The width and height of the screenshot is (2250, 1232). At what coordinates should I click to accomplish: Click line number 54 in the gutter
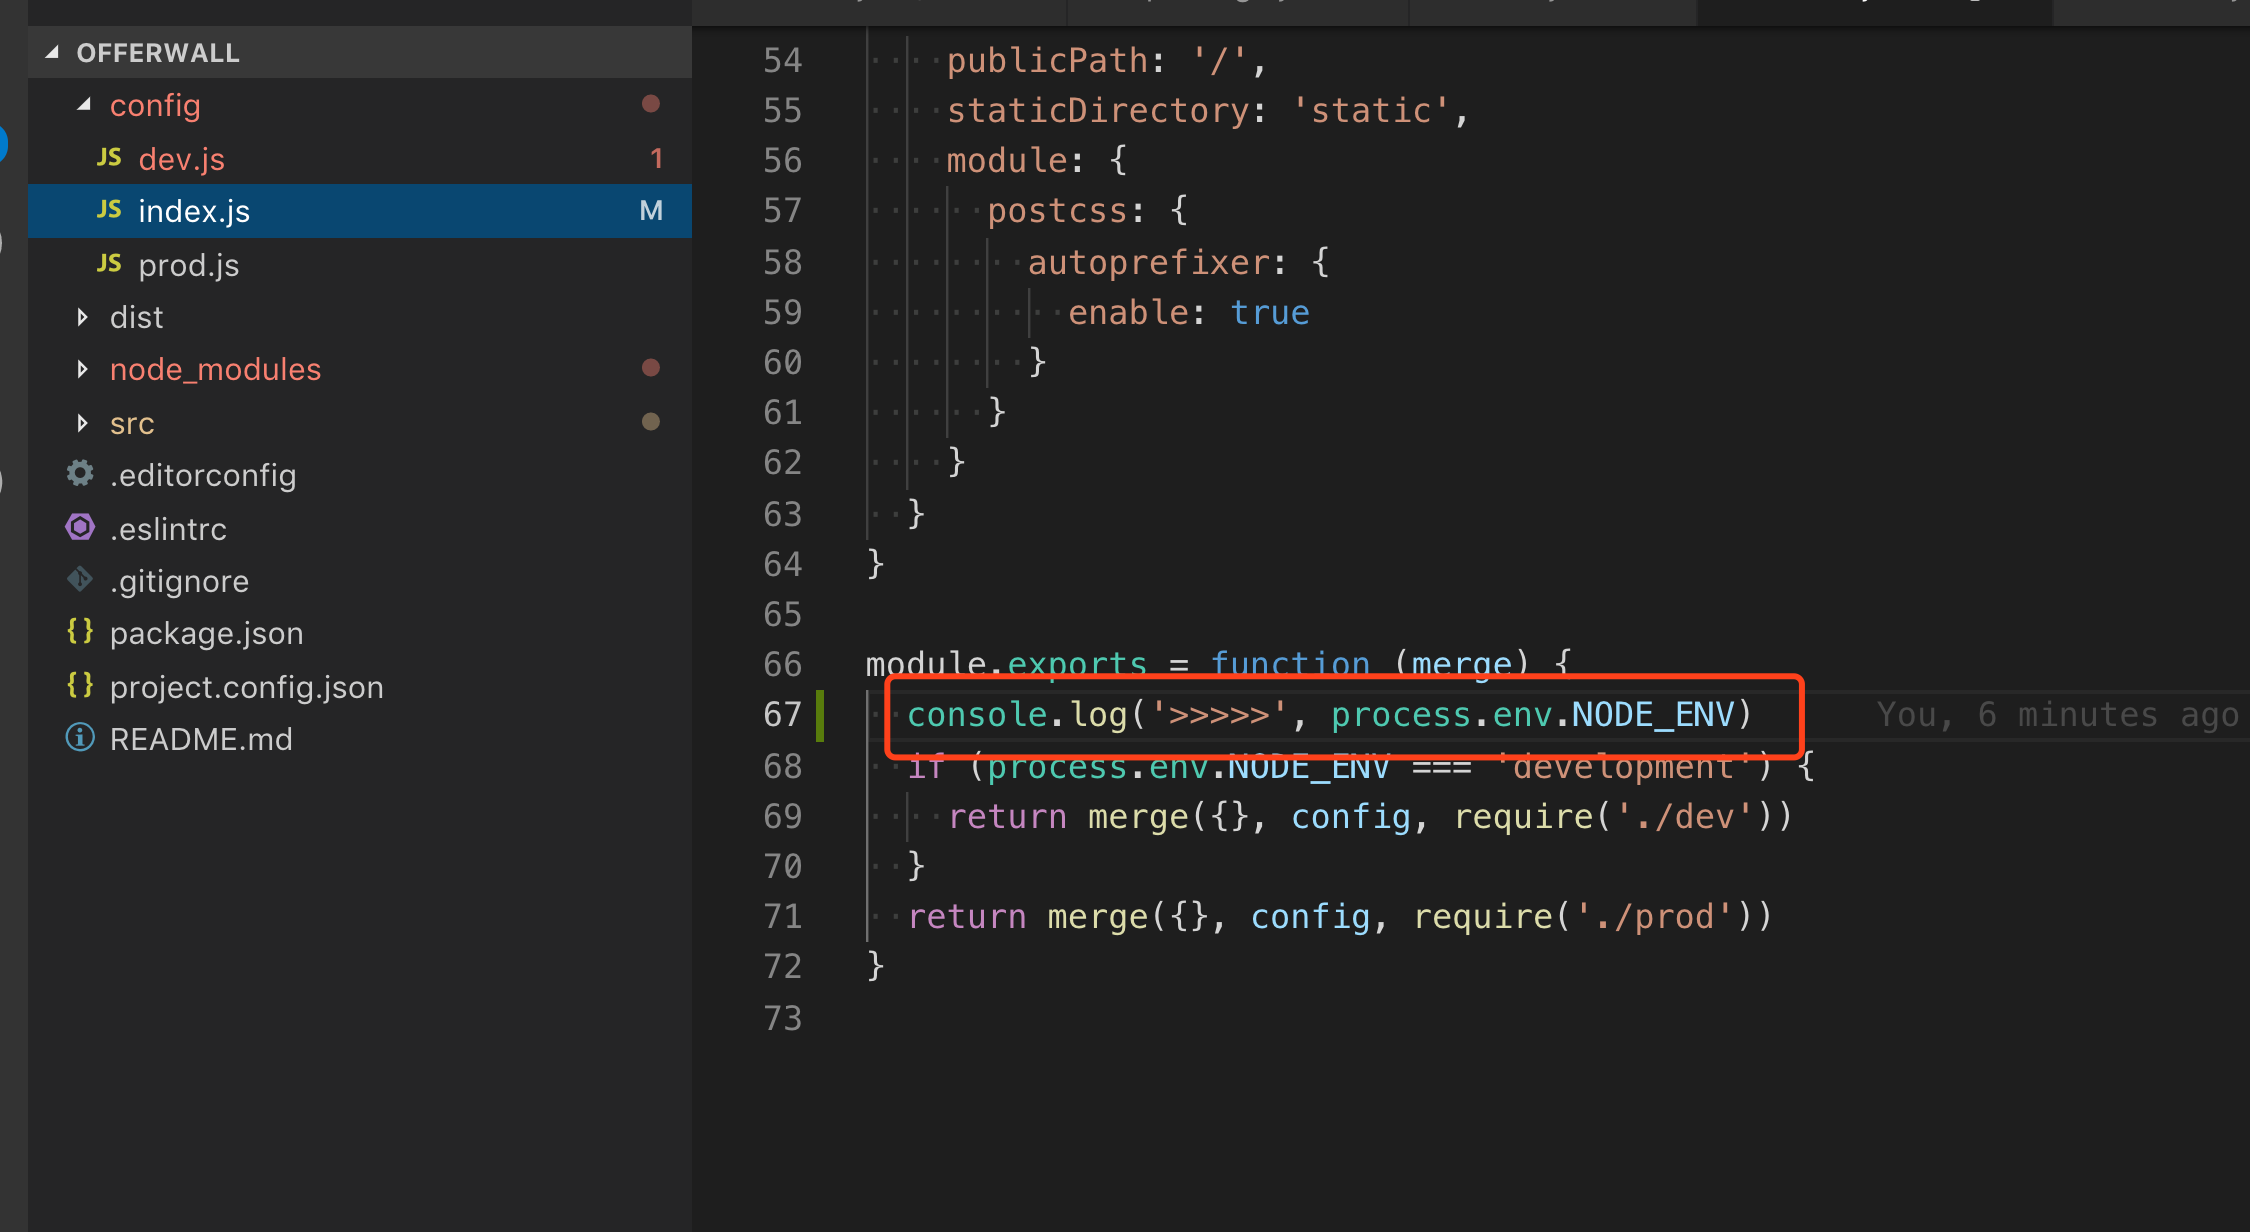pyautogui.click(x=782, y=61)
